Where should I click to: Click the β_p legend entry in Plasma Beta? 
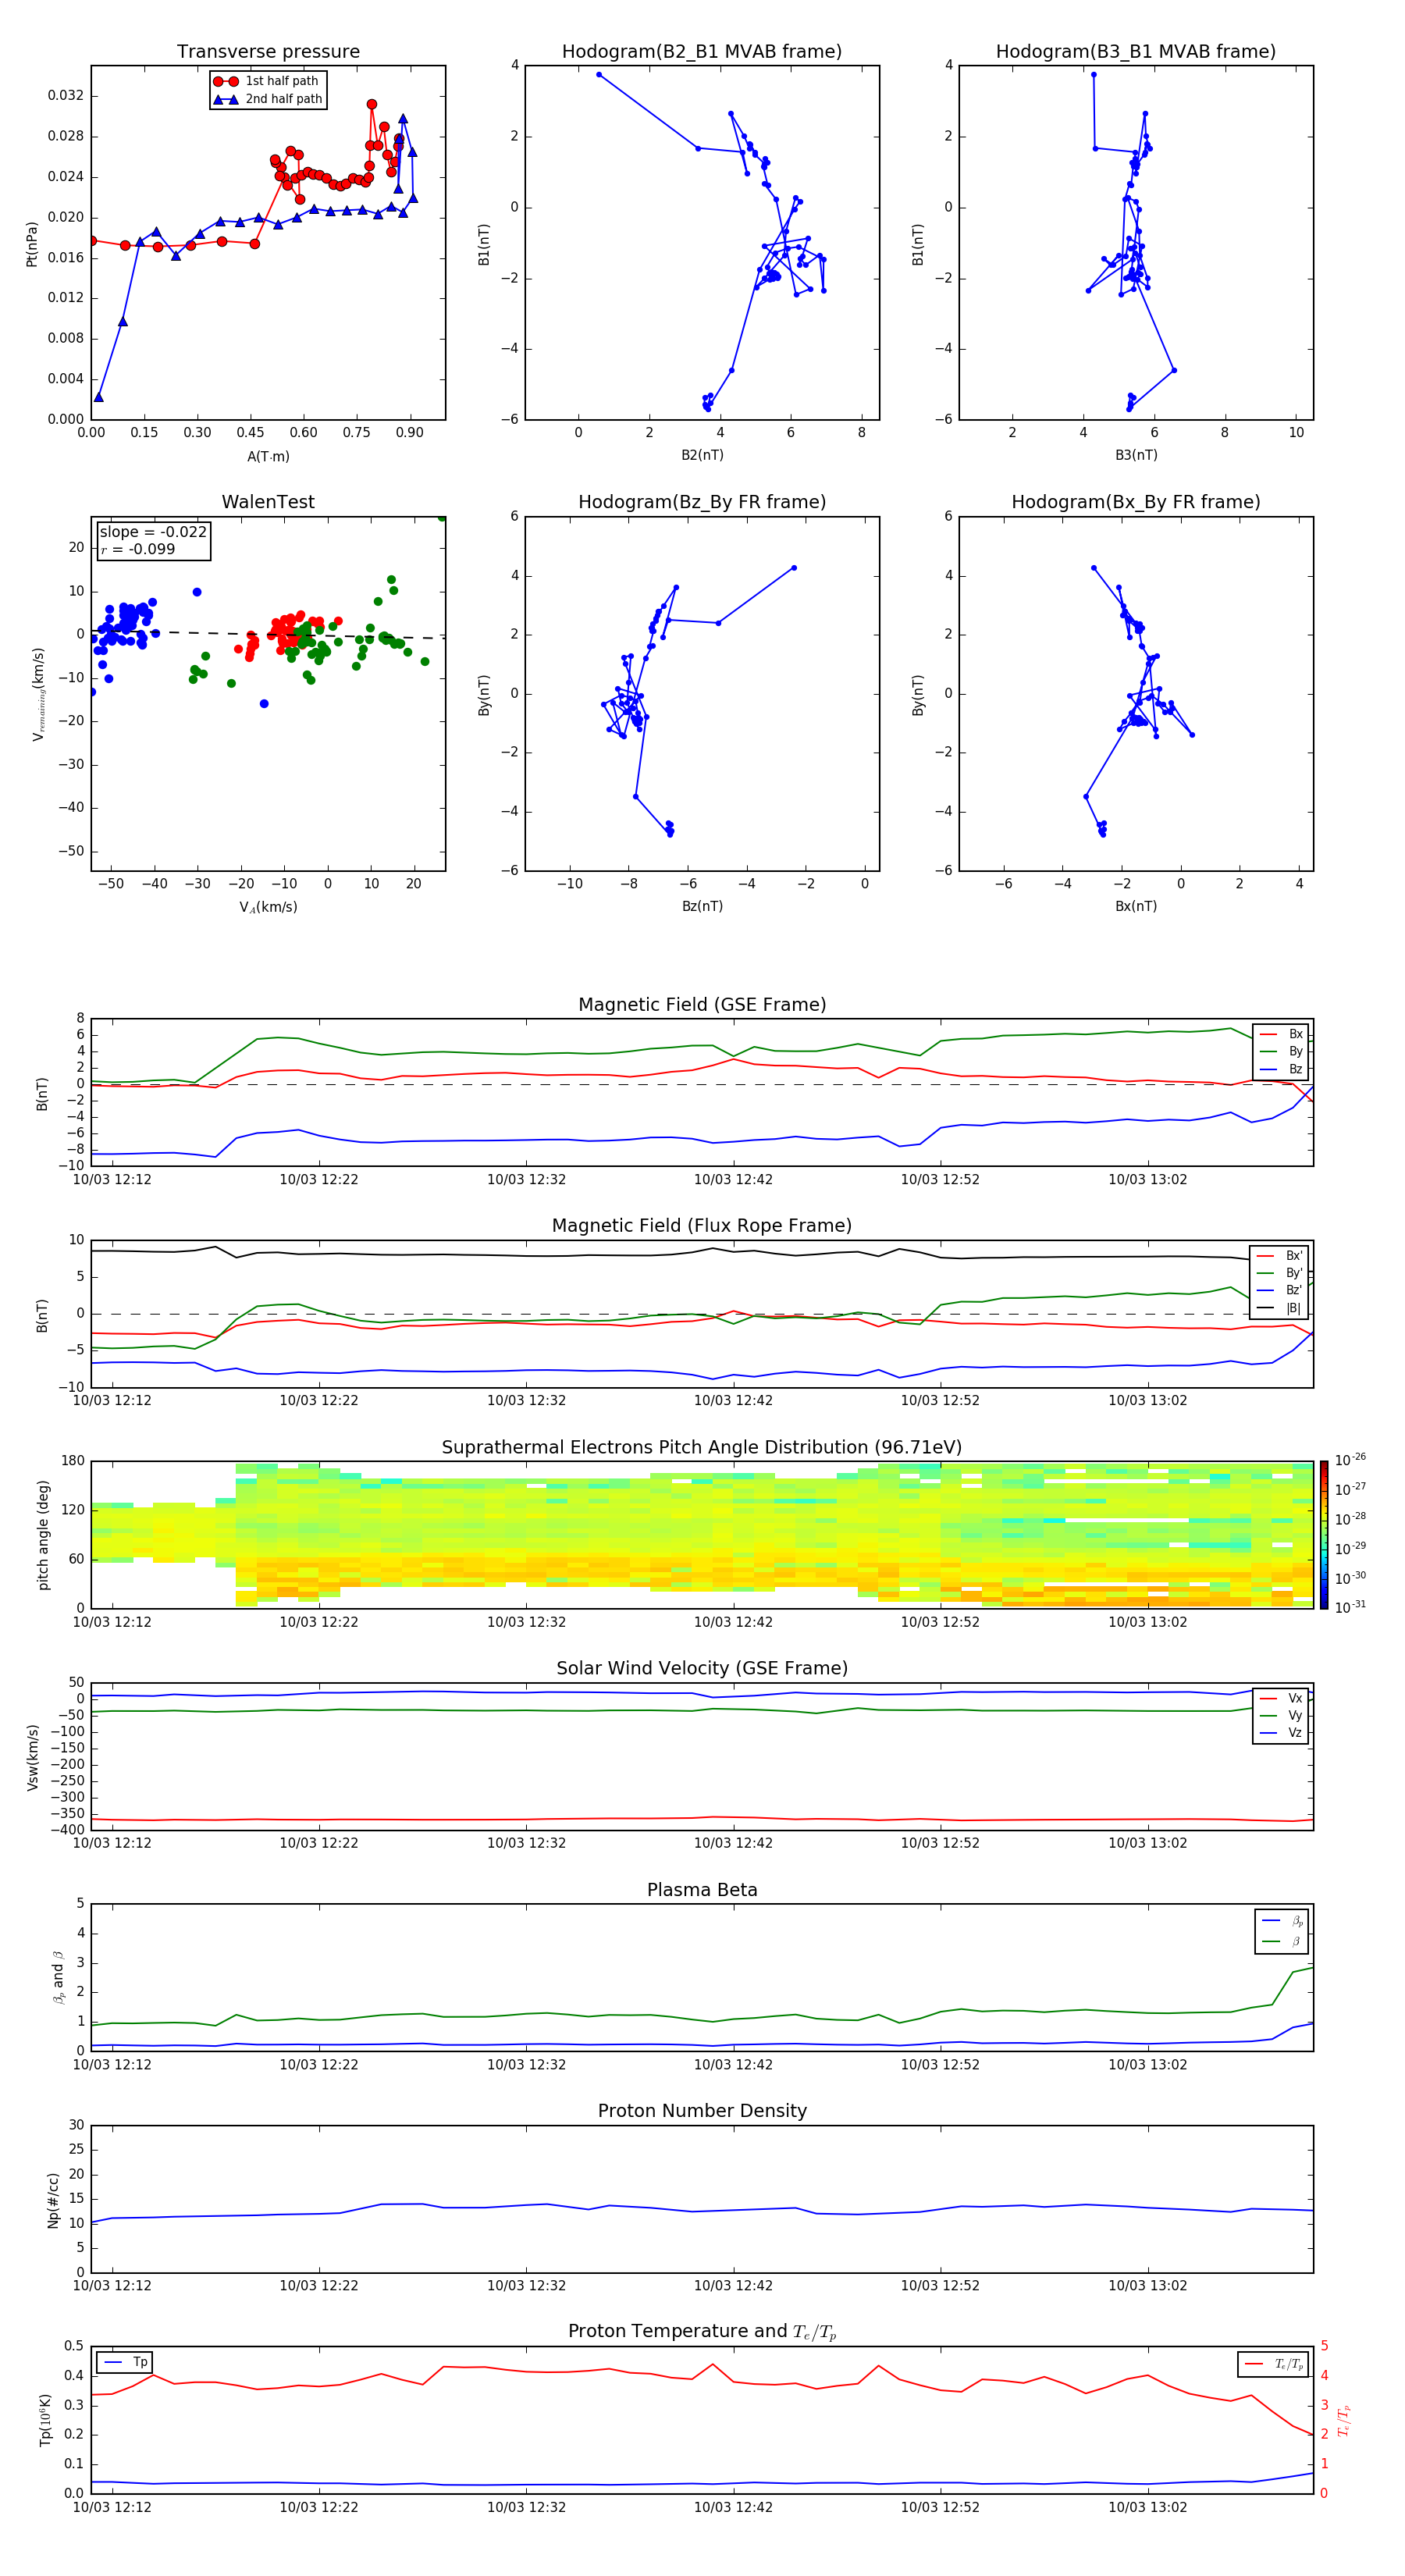[1283, 1921]
